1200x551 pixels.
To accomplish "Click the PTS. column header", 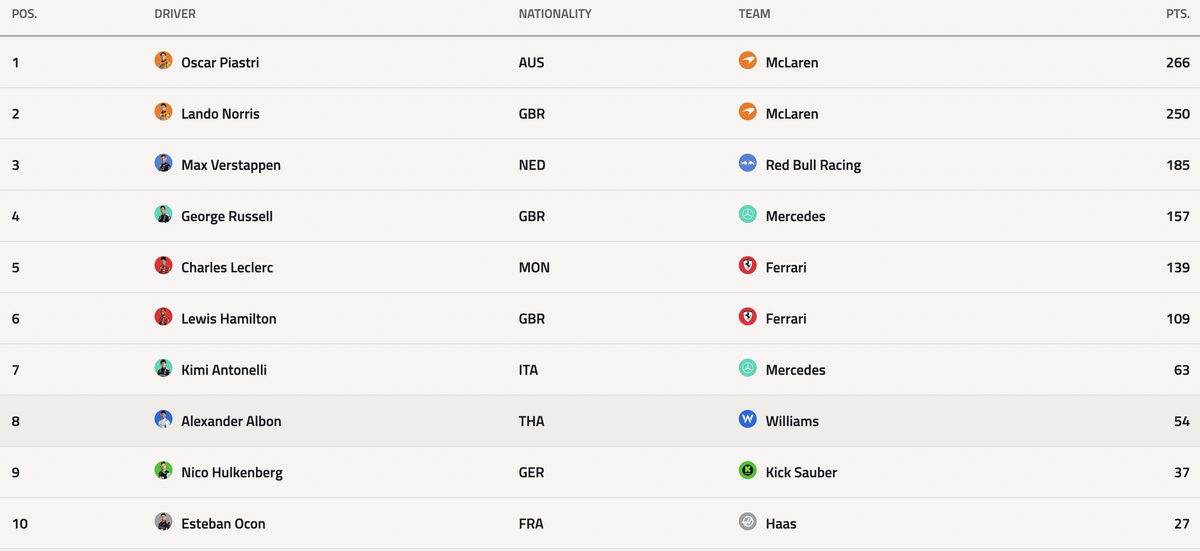I will coord(1177,14).
